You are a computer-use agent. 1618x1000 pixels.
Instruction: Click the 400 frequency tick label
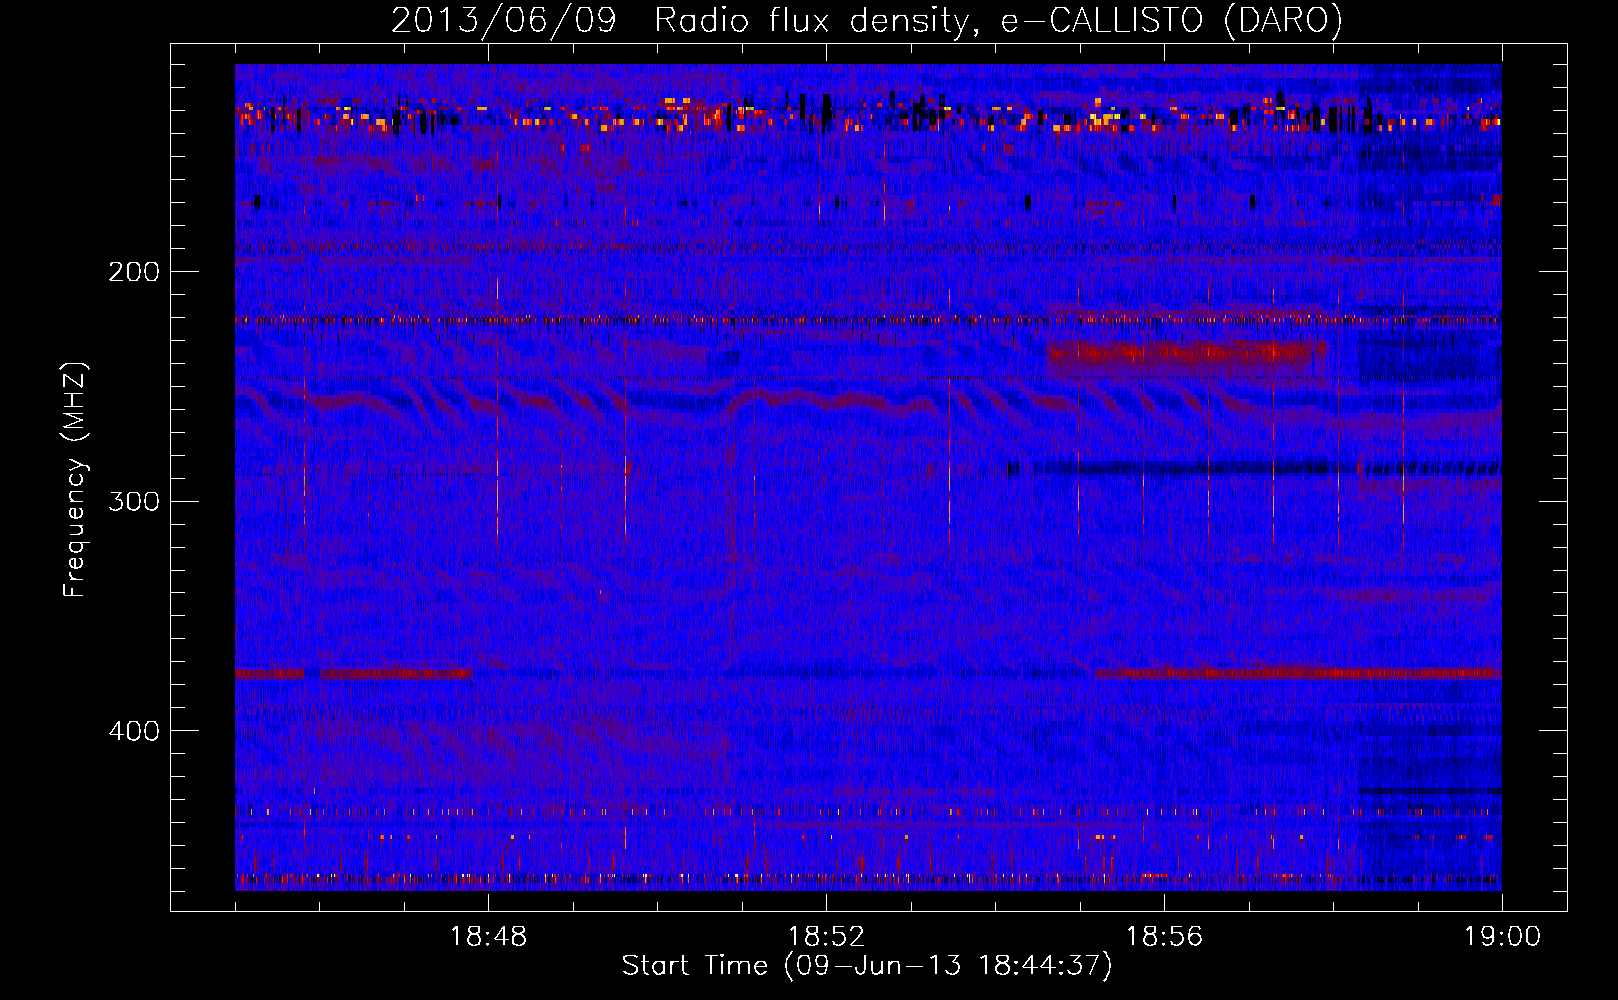134,731
